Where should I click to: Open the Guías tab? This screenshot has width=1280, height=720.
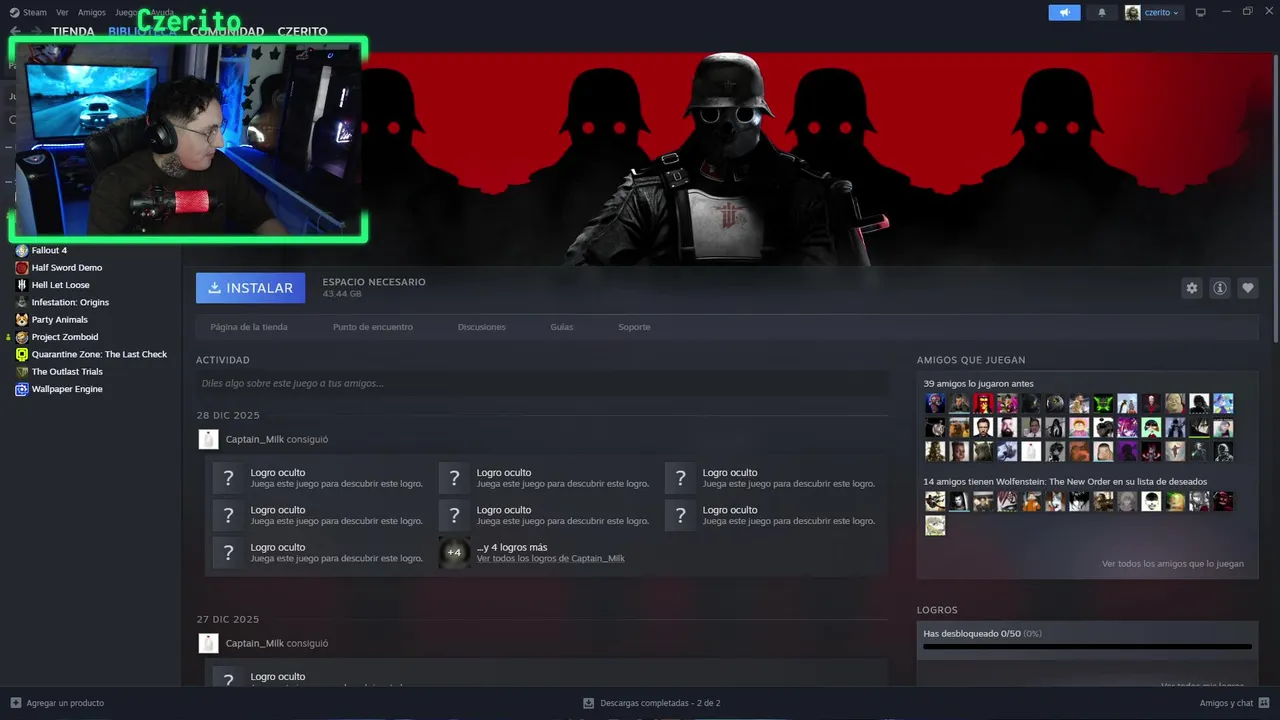point(561,327)
